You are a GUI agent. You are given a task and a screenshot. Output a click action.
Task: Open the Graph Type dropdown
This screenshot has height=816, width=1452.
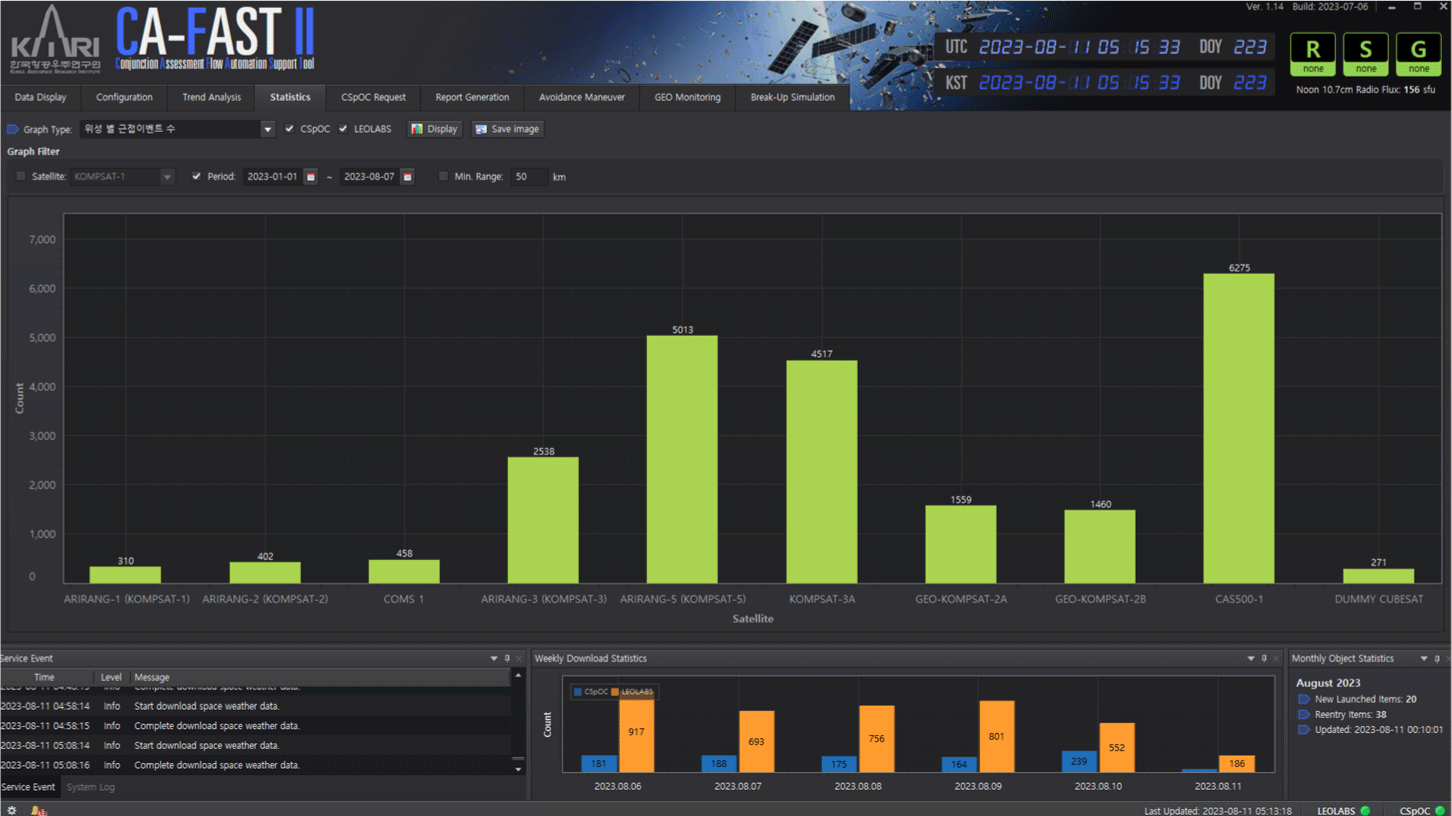[267, 129]
